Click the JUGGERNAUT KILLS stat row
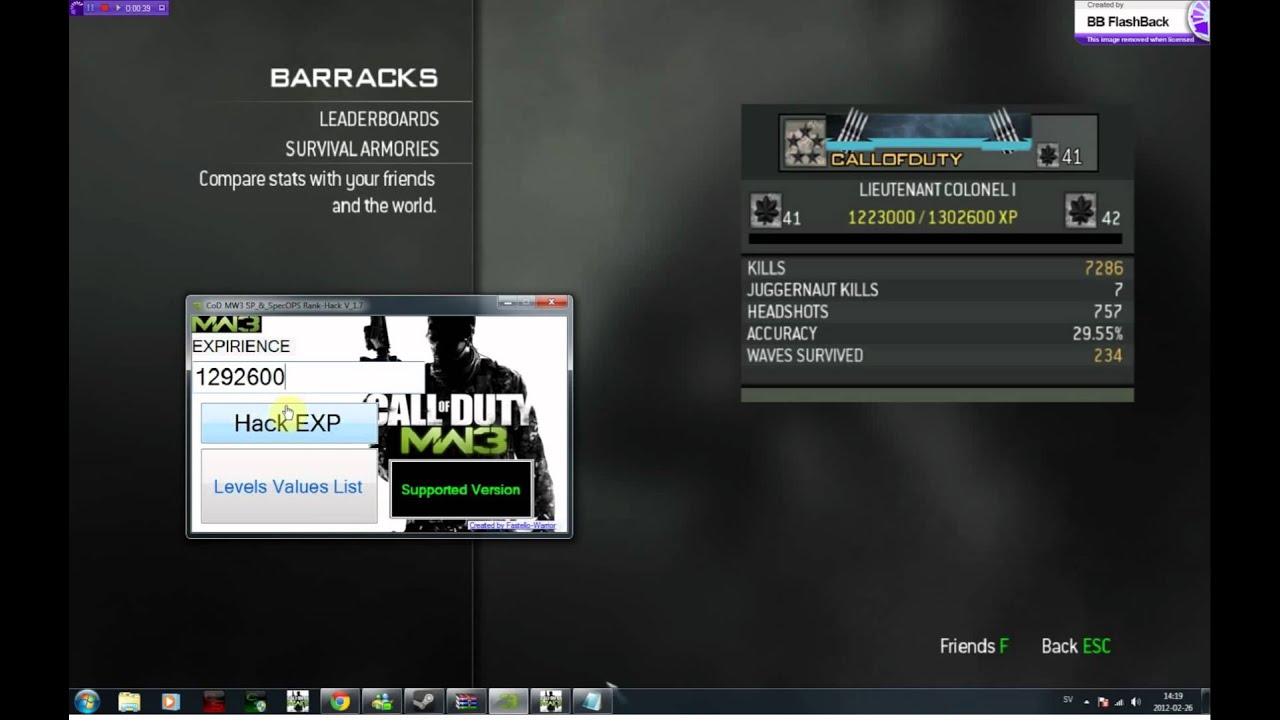The image size is (1280, 720). (935, 290)
